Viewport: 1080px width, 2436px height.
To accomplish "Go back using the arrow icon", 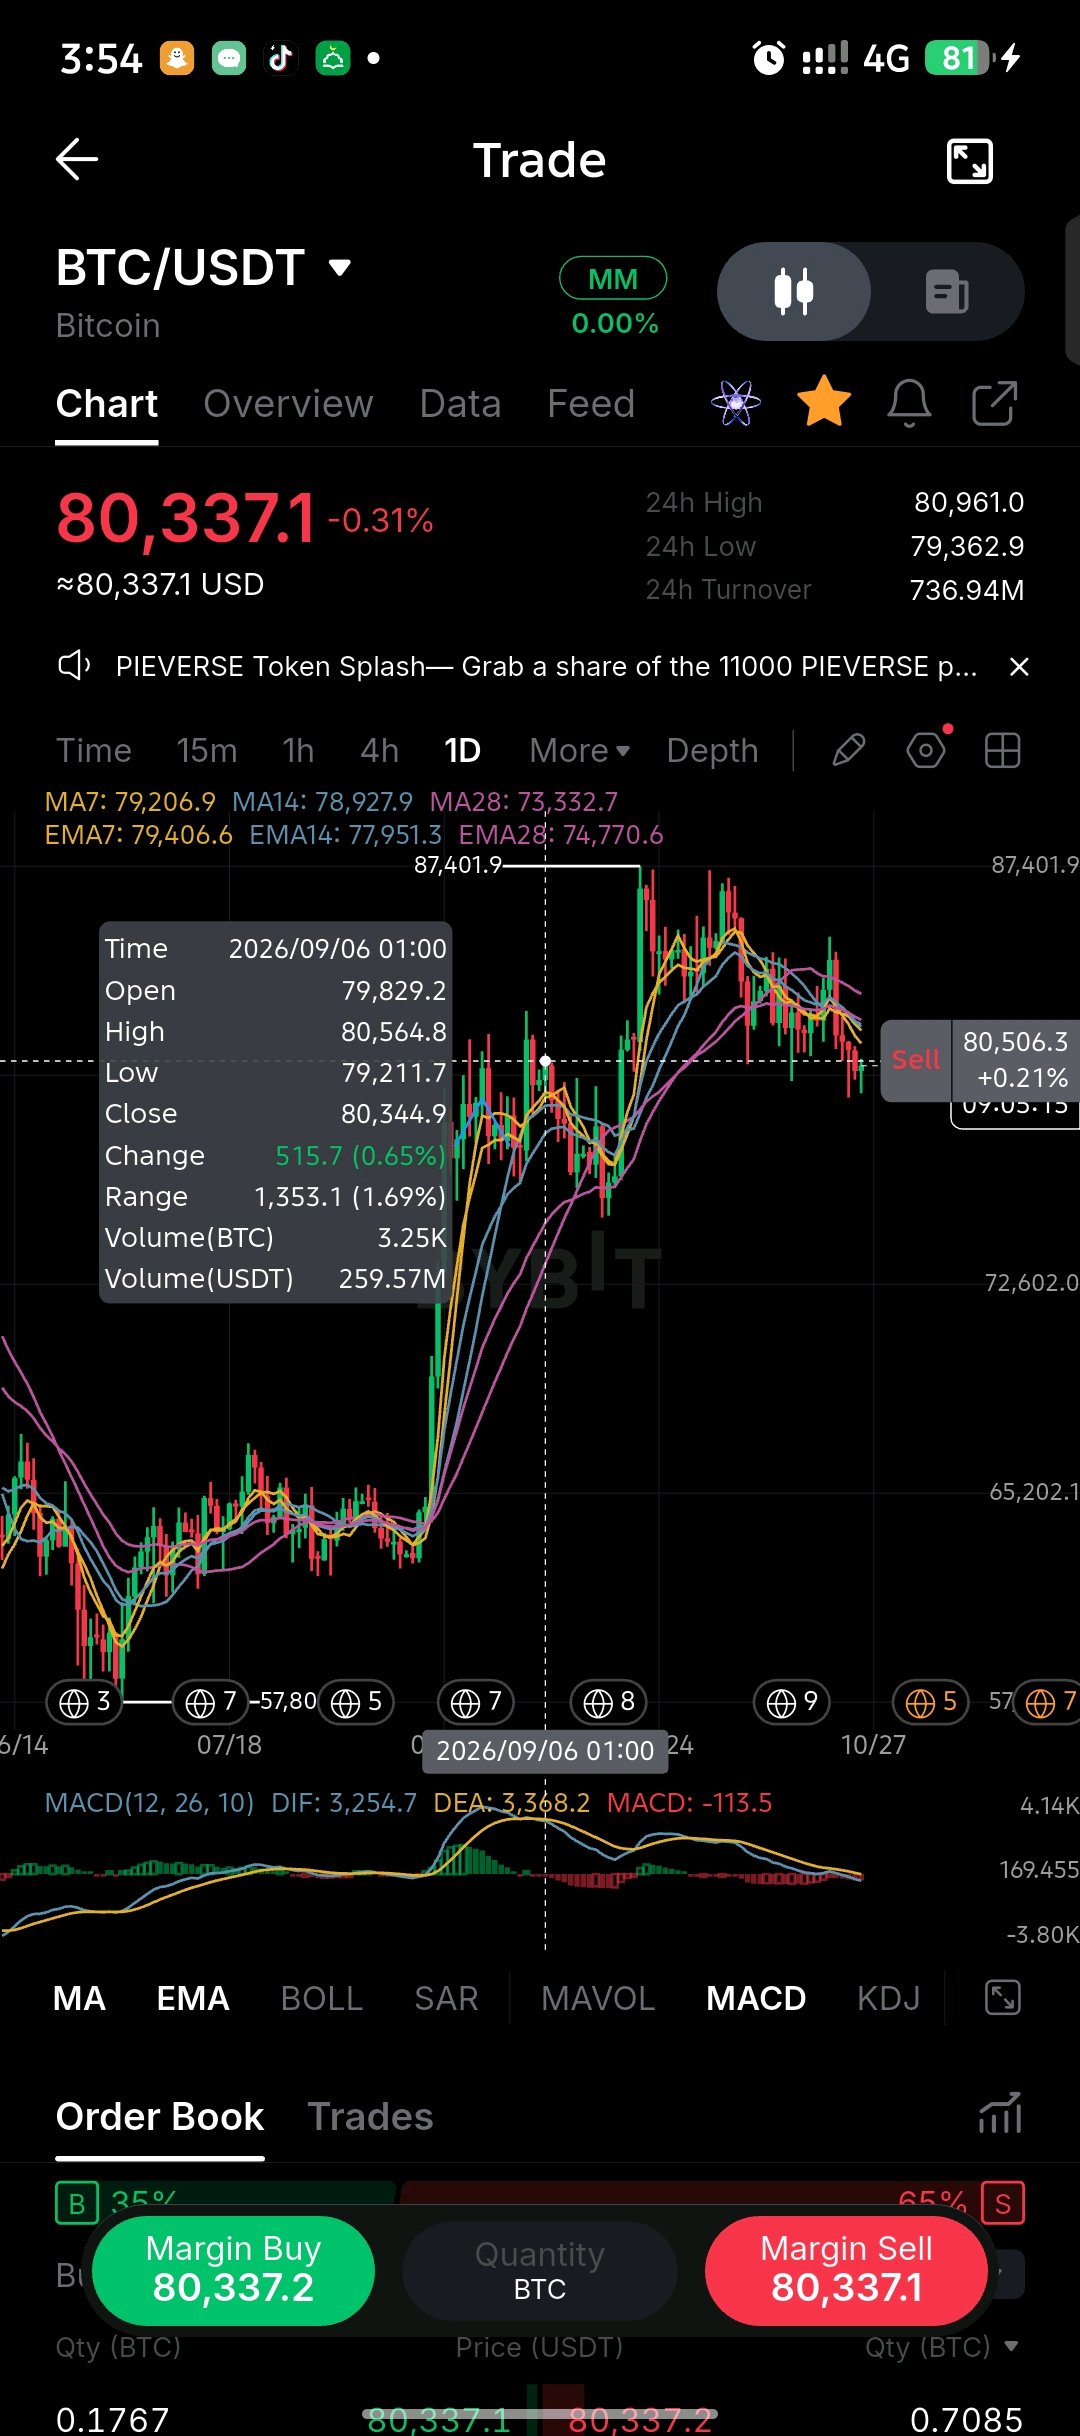I will [x=76, y=159].
